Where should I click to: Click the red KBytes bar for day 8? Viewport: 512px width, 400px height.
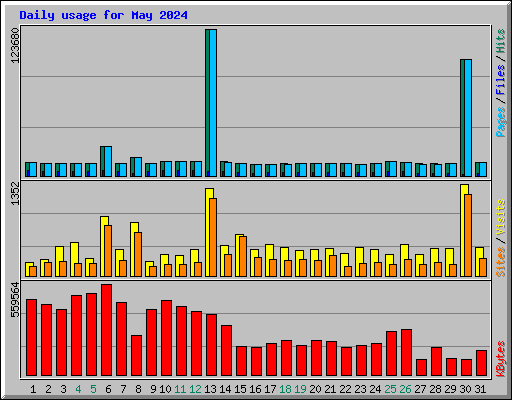tap(137, 356)
